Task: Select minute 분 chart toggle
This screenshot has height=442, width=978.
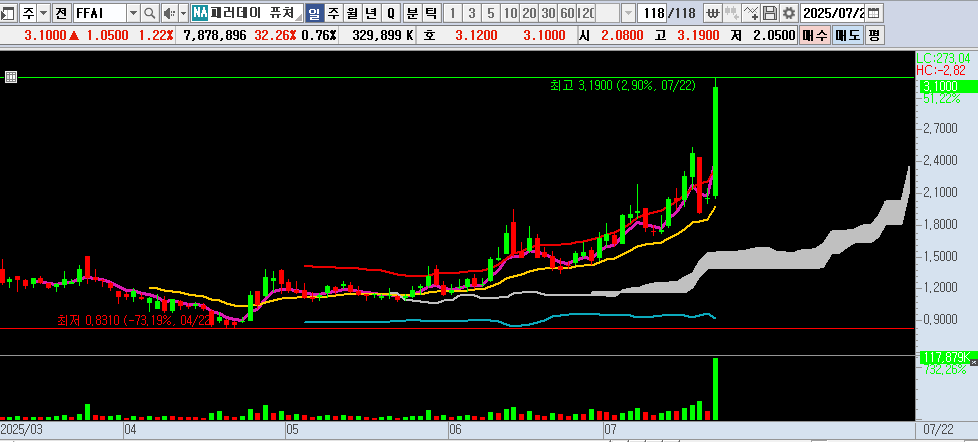Action: point(412,12)
